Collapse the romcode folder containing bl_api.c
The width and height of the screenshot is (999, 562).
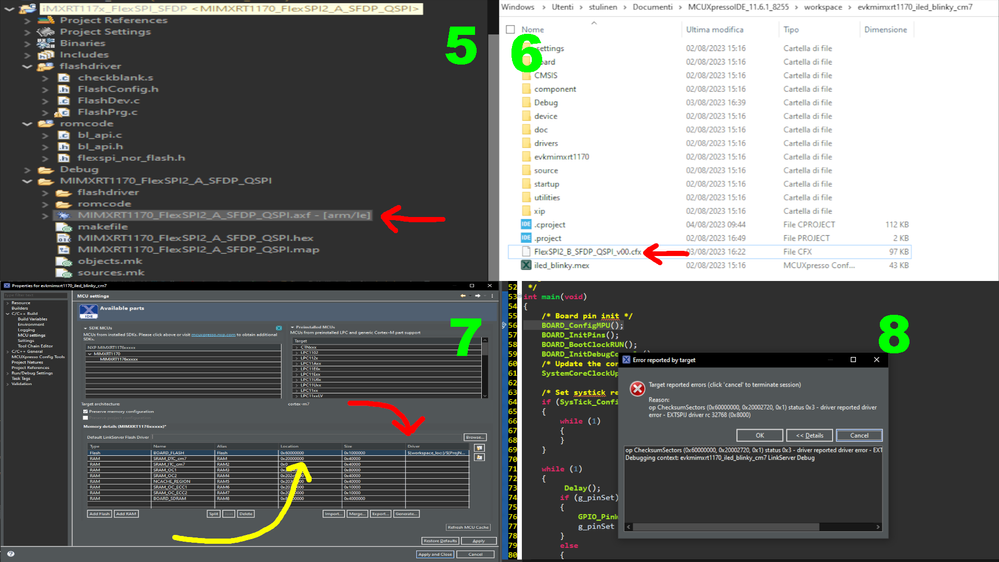pyautogui.click(x=27, y=124)
